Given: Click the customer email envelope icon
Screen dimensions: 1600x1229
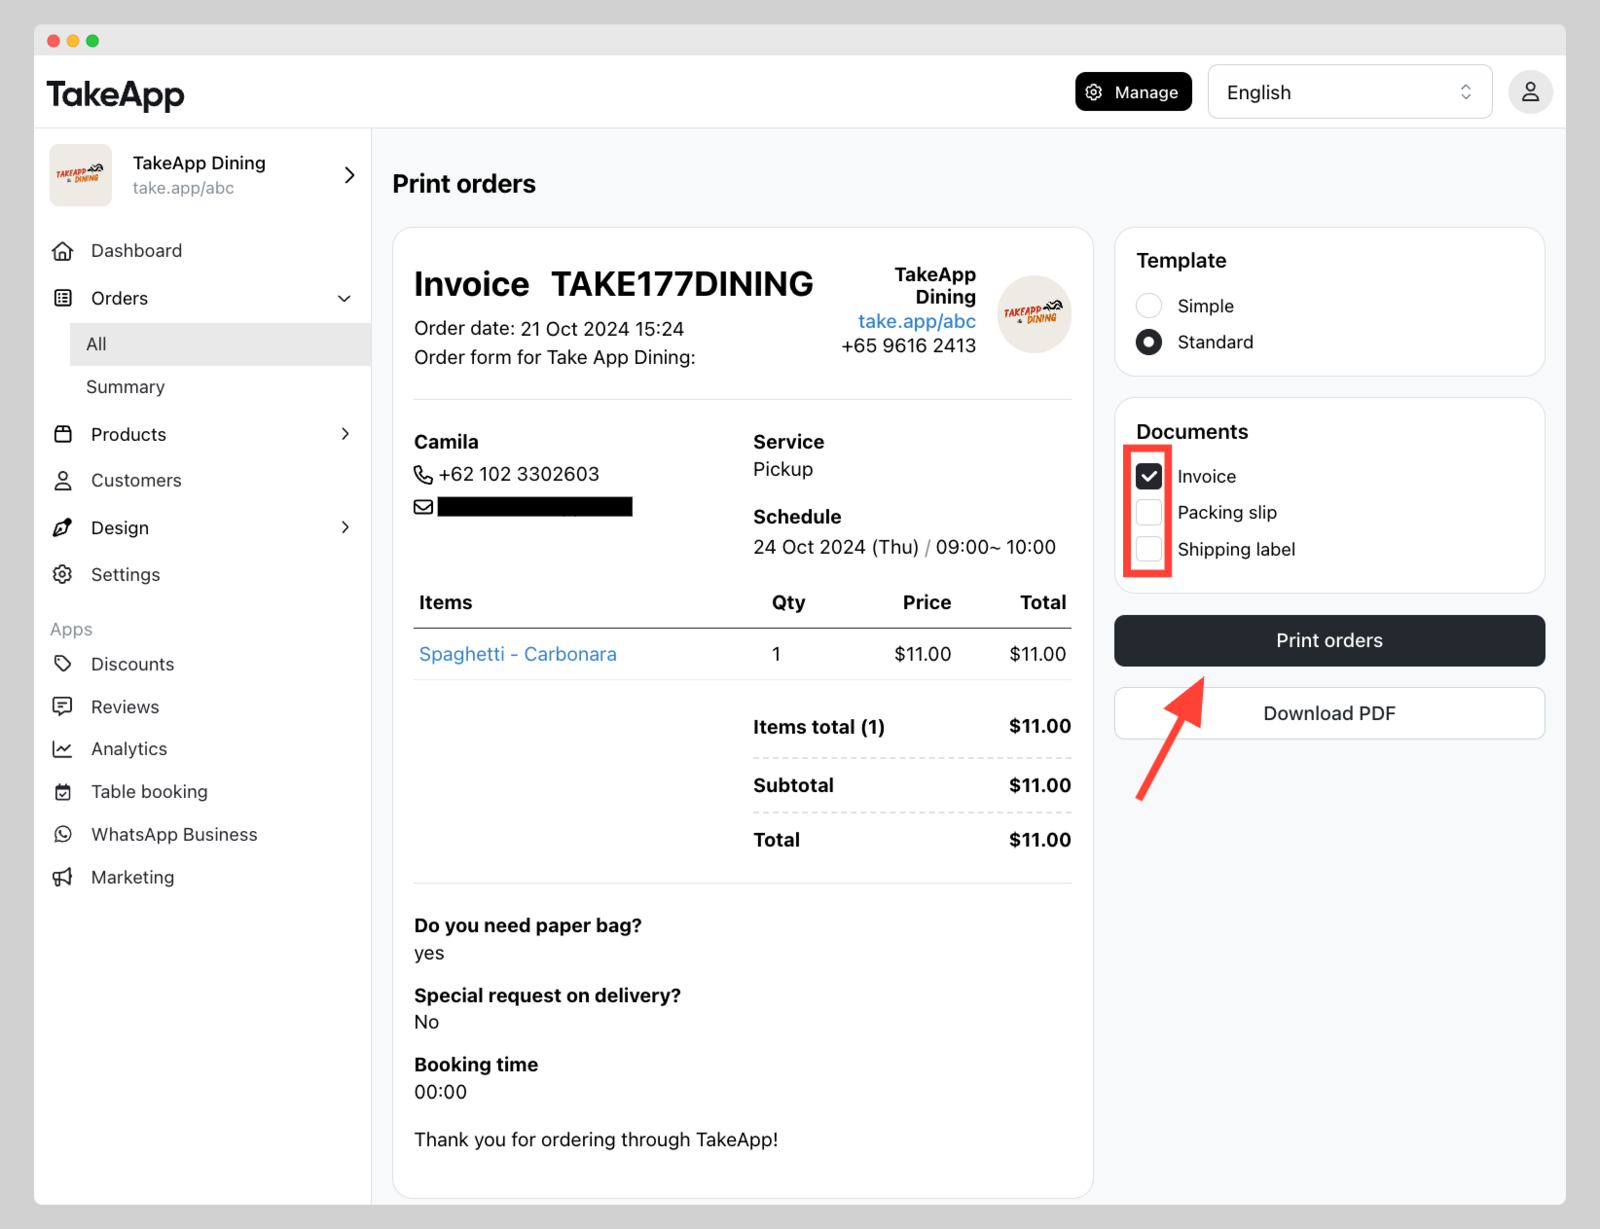Looking at the screenshot, I should (x=423, y=507).
